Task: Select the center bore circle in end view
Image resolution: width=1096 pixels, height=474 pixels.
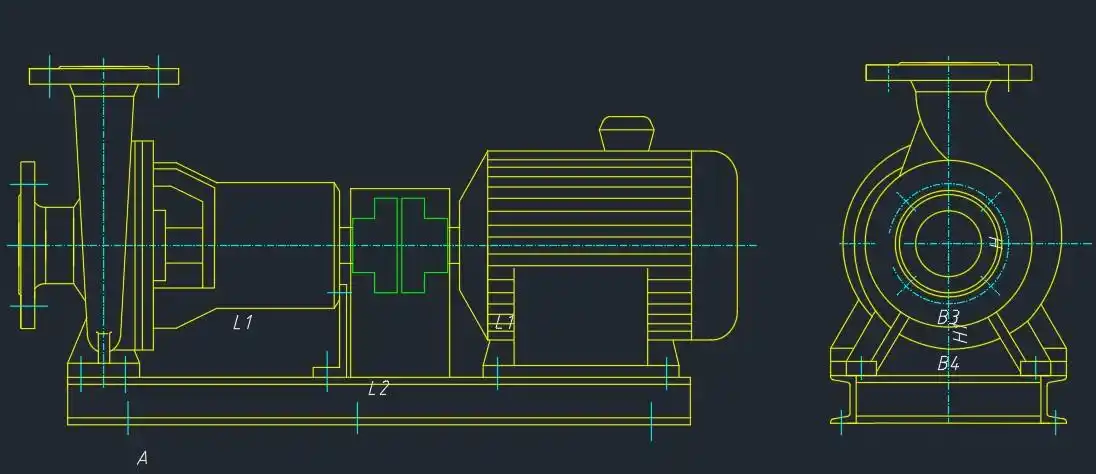Action: pos(946,244)
